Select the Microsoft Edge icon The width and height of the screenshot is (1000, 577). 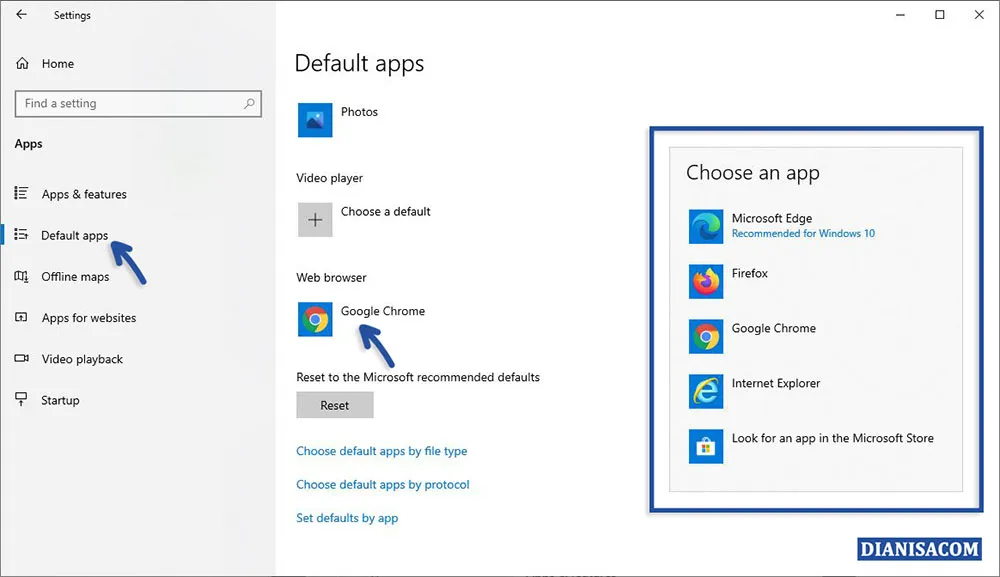click(706, 226)
